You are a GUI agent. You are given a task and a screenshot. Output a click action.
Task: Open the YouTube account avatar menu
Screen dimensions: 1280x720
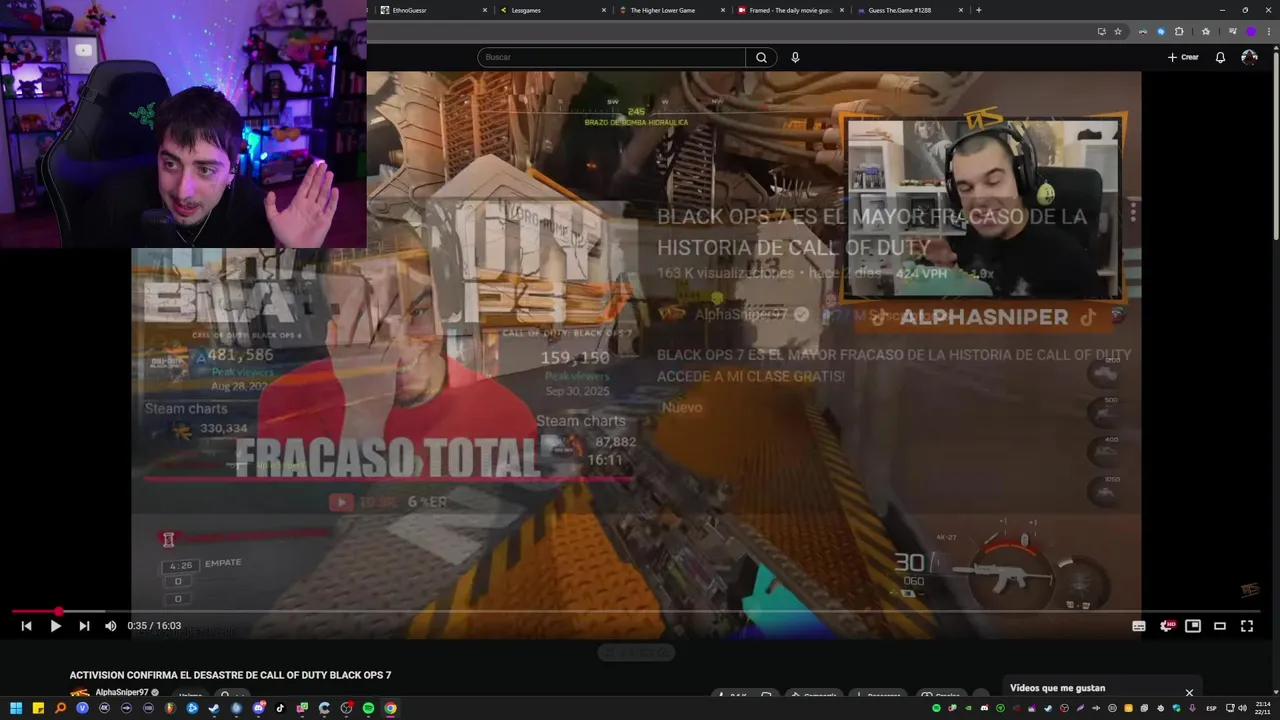(1249, 57)
